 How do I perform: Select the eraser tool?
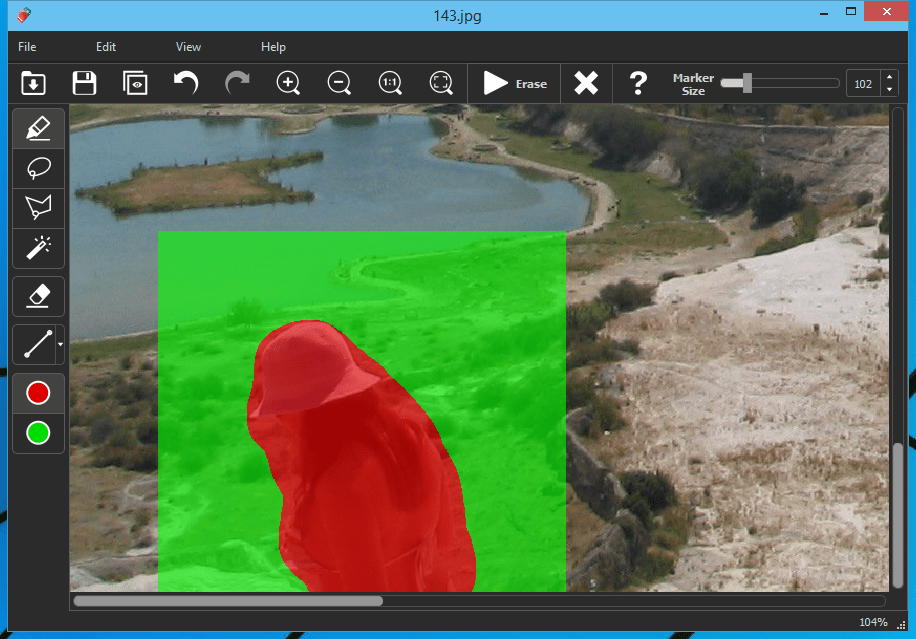38,295
